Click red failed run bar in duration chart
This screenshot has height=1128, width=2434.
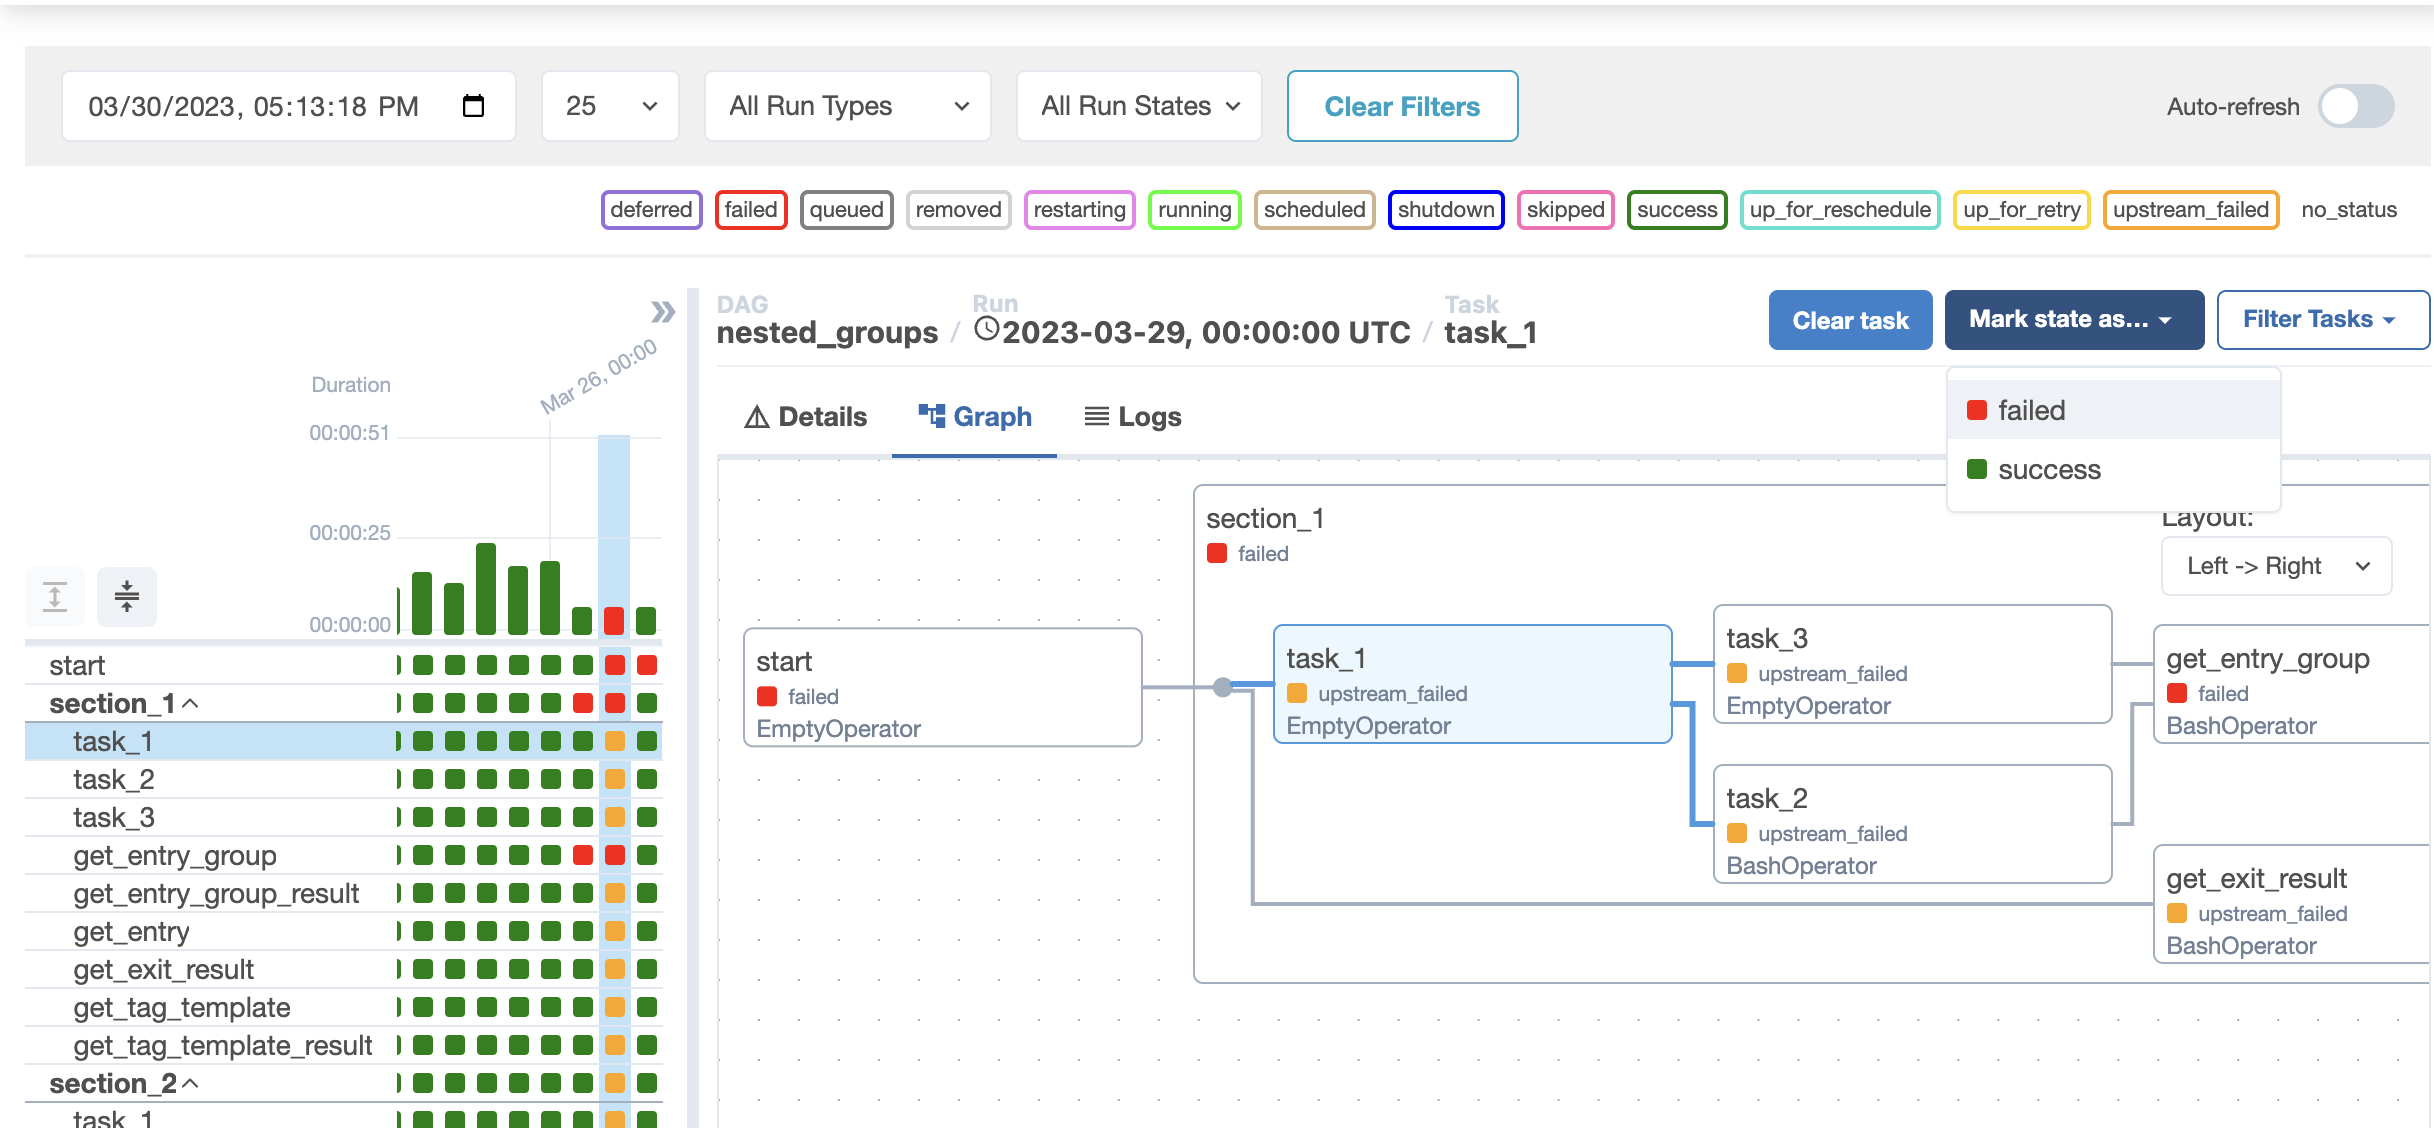[x=614, y=621]
